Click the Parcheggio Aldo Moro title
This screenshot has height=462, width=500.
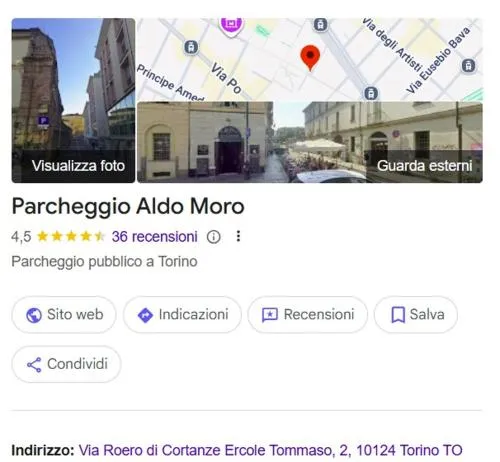pyautogui.click(x=128, y=206)
